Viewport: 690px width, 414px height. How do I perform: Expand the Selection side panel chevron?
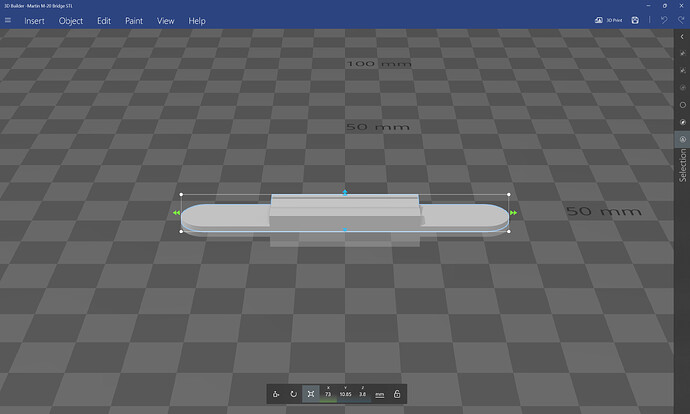pyautogui.click(x=682, y=37)
